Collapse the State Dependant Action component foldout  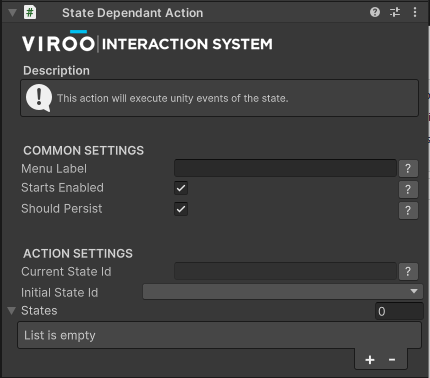[x=12, y=13]
